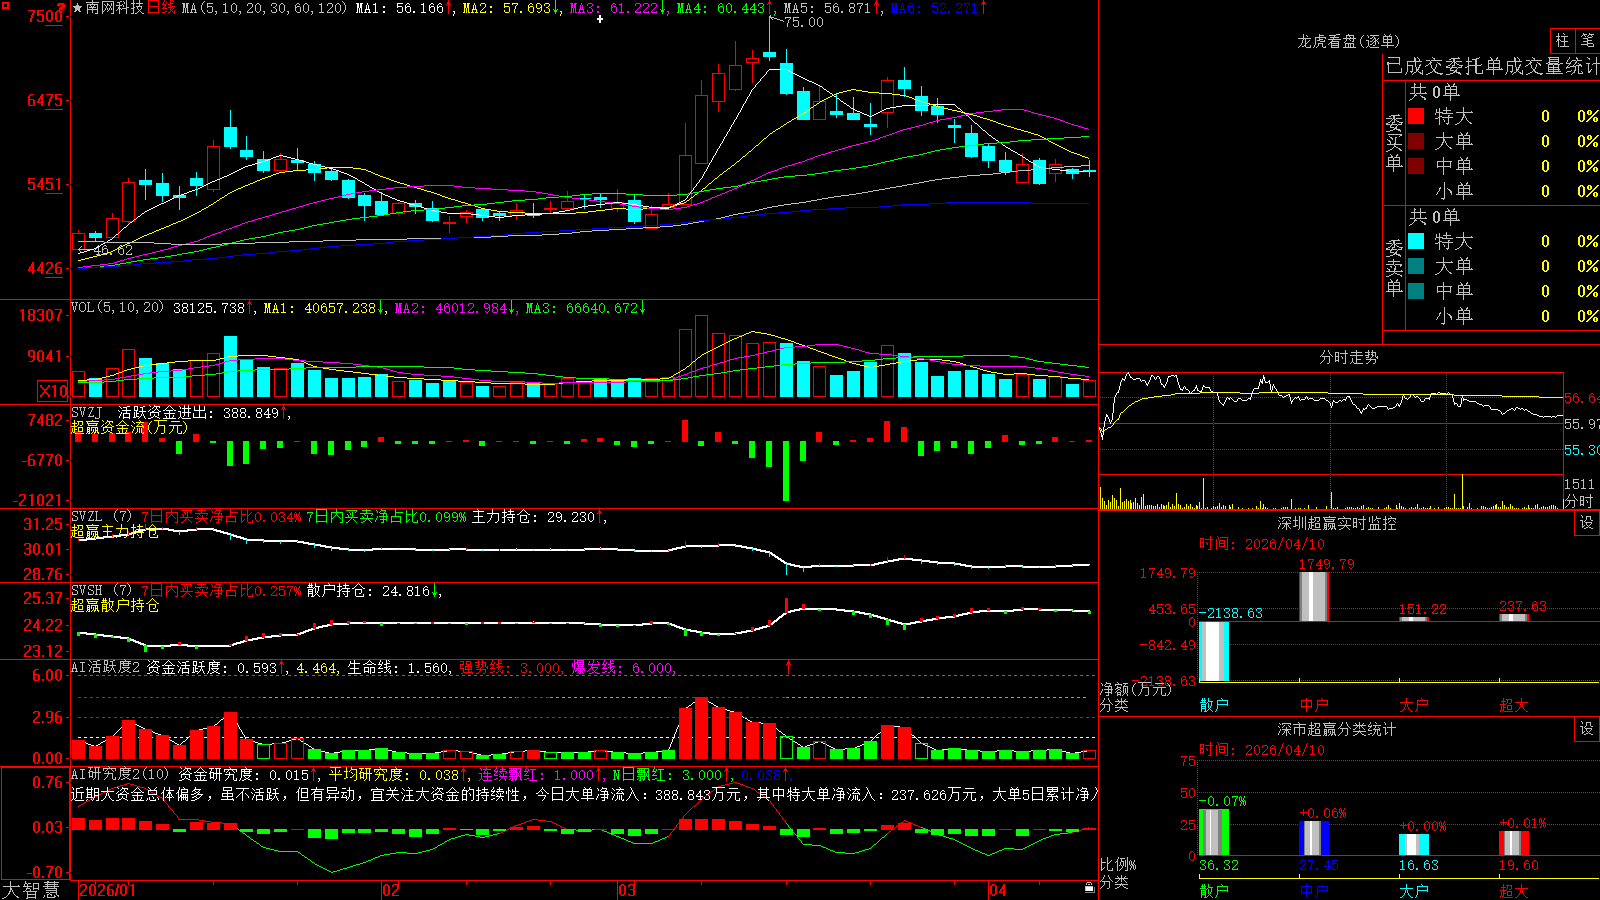Click the MA(5,10,20,30,60,120) indicator label

(264, 8)
